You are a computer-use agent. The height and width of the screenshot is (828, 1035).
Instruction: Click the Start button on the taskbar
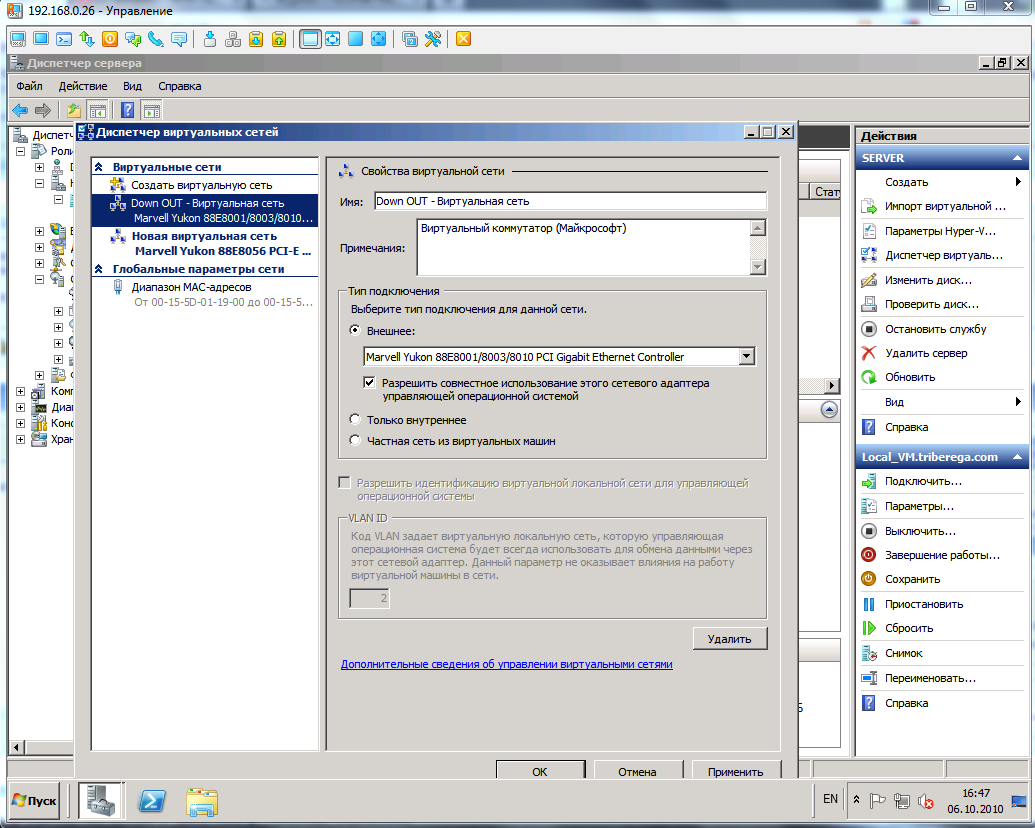pos(34,801)
